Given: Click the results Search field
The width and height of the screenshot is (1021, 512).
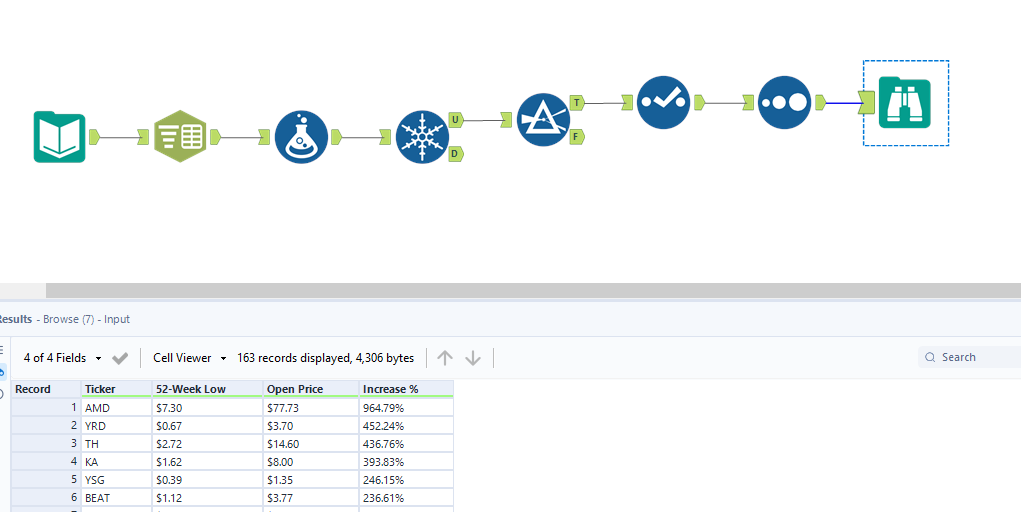Looking at the screenshot, I should [975, 357].
